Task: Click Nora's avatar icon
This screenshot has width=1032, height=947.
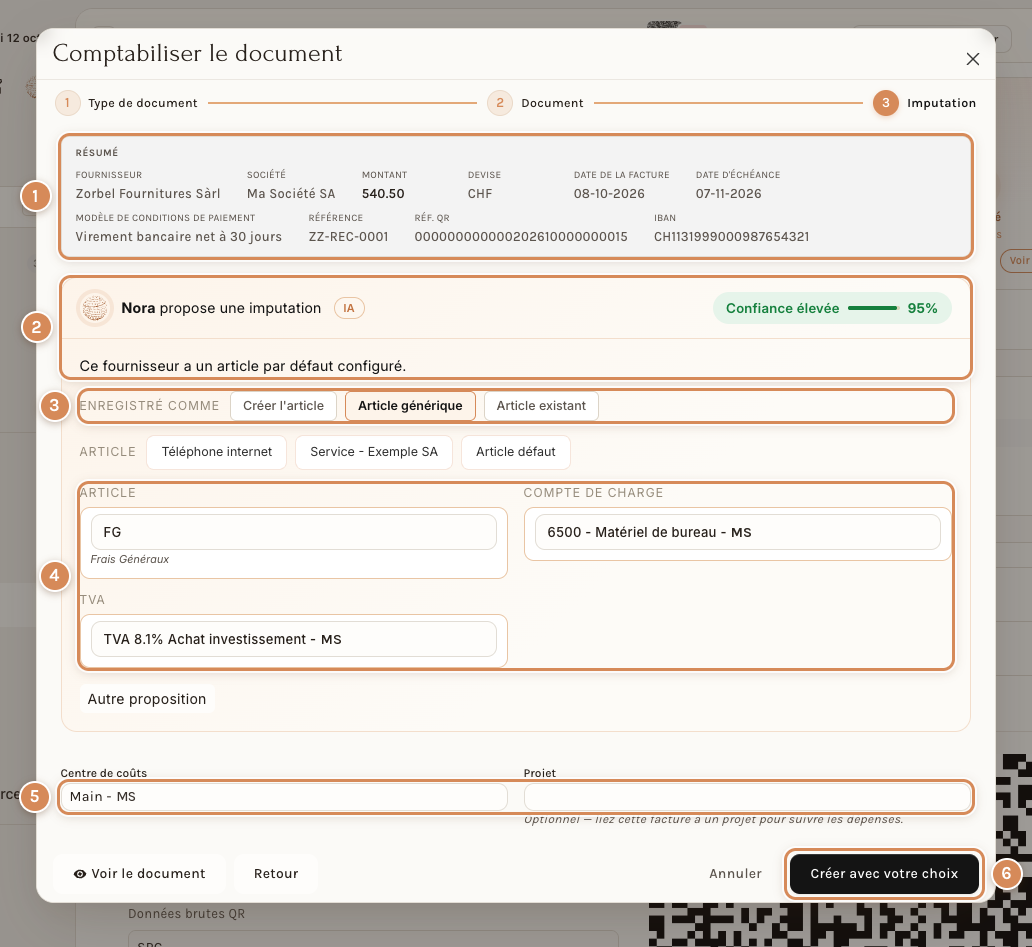Action: [x=95, y=308]
